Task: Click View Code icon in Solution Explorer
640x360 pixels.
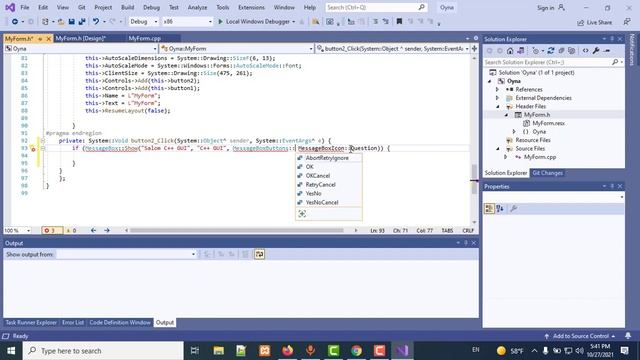Action: point(585,51)
